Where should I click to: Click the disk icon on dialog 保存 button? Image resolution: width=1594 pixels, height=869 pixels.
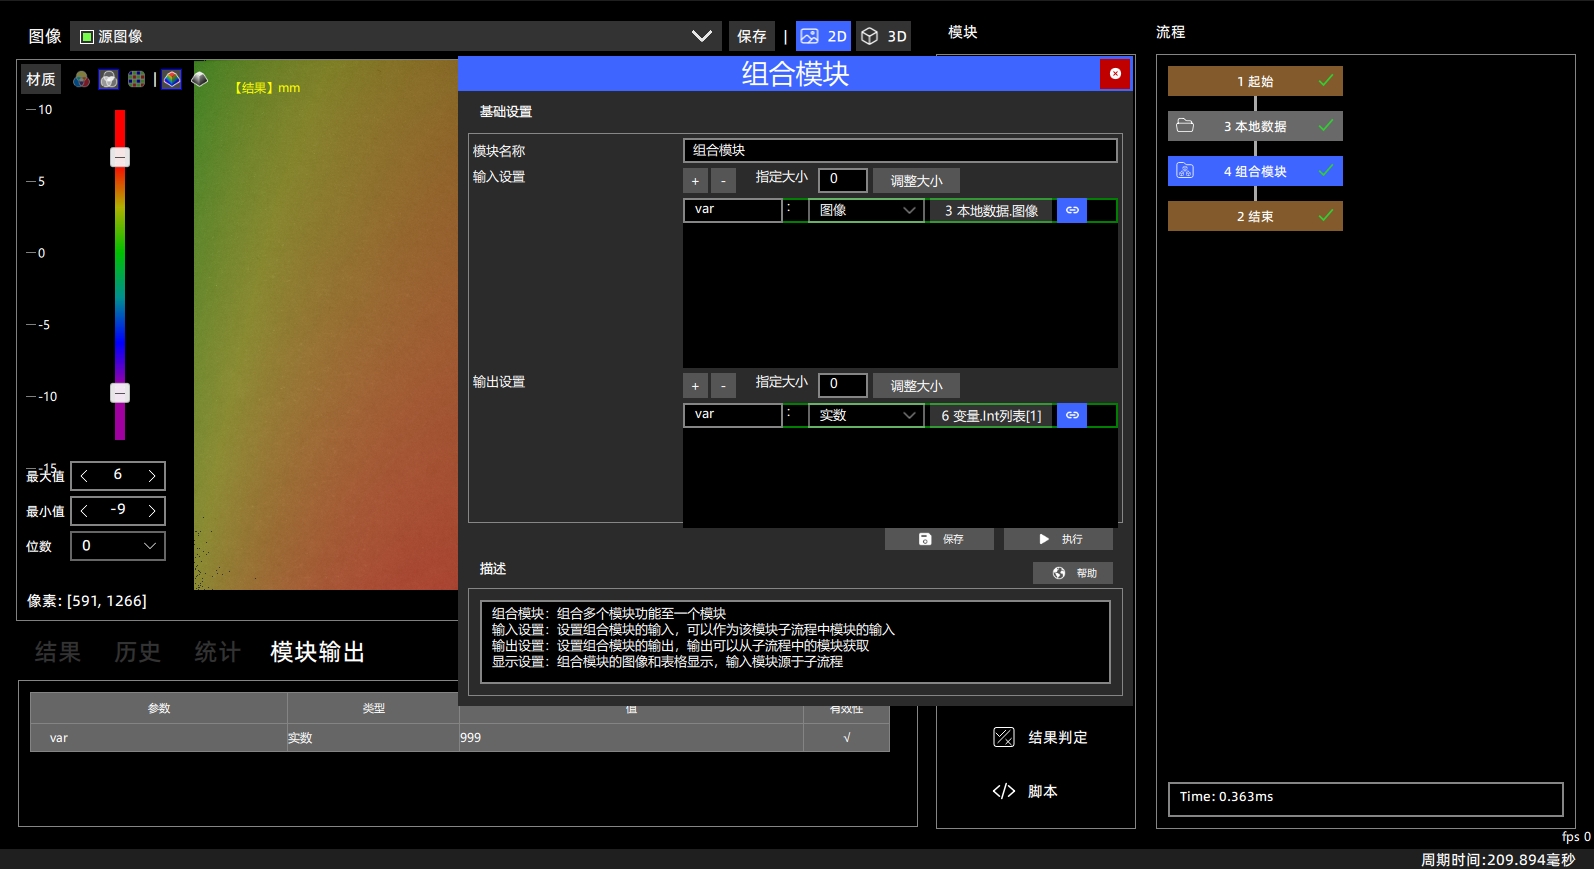coord(925,539)
